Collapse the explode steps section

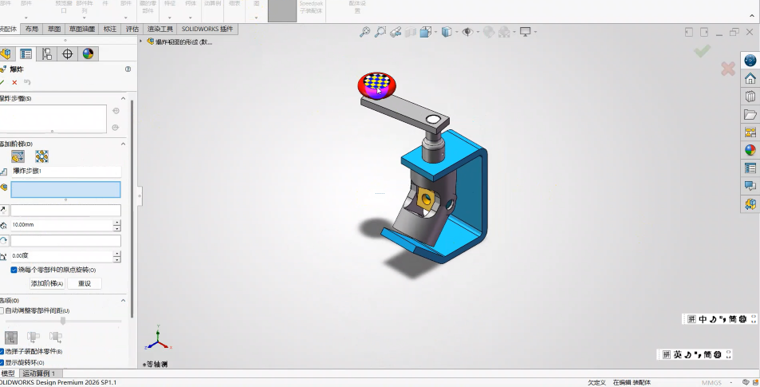pyautogui.click(x=123, y=98)
